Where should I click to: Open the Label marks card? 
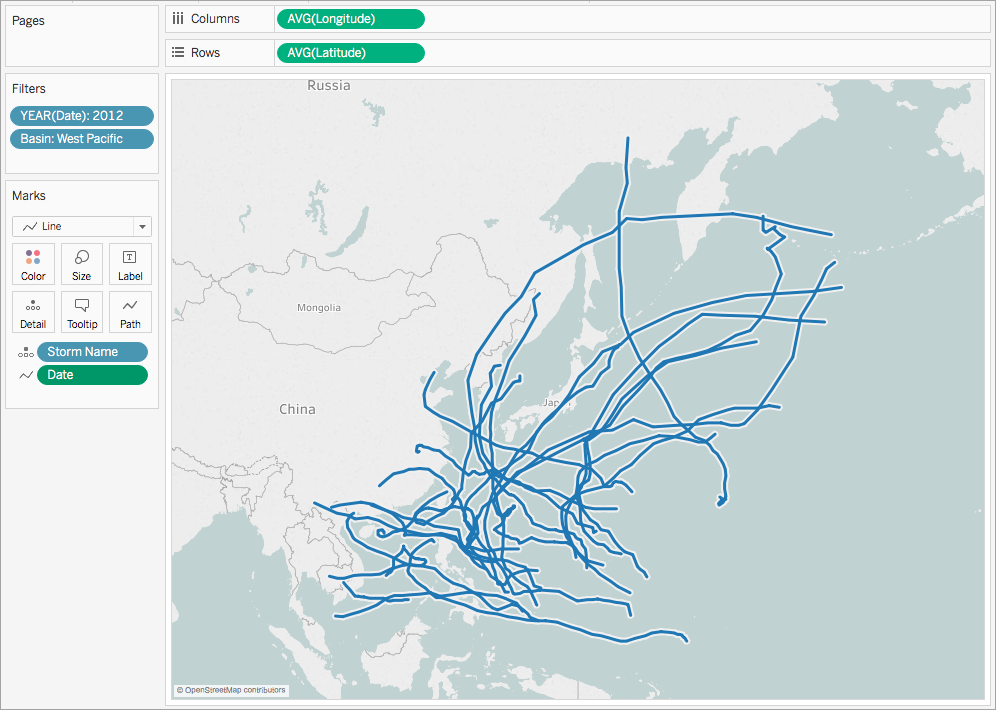coord(130,264)
